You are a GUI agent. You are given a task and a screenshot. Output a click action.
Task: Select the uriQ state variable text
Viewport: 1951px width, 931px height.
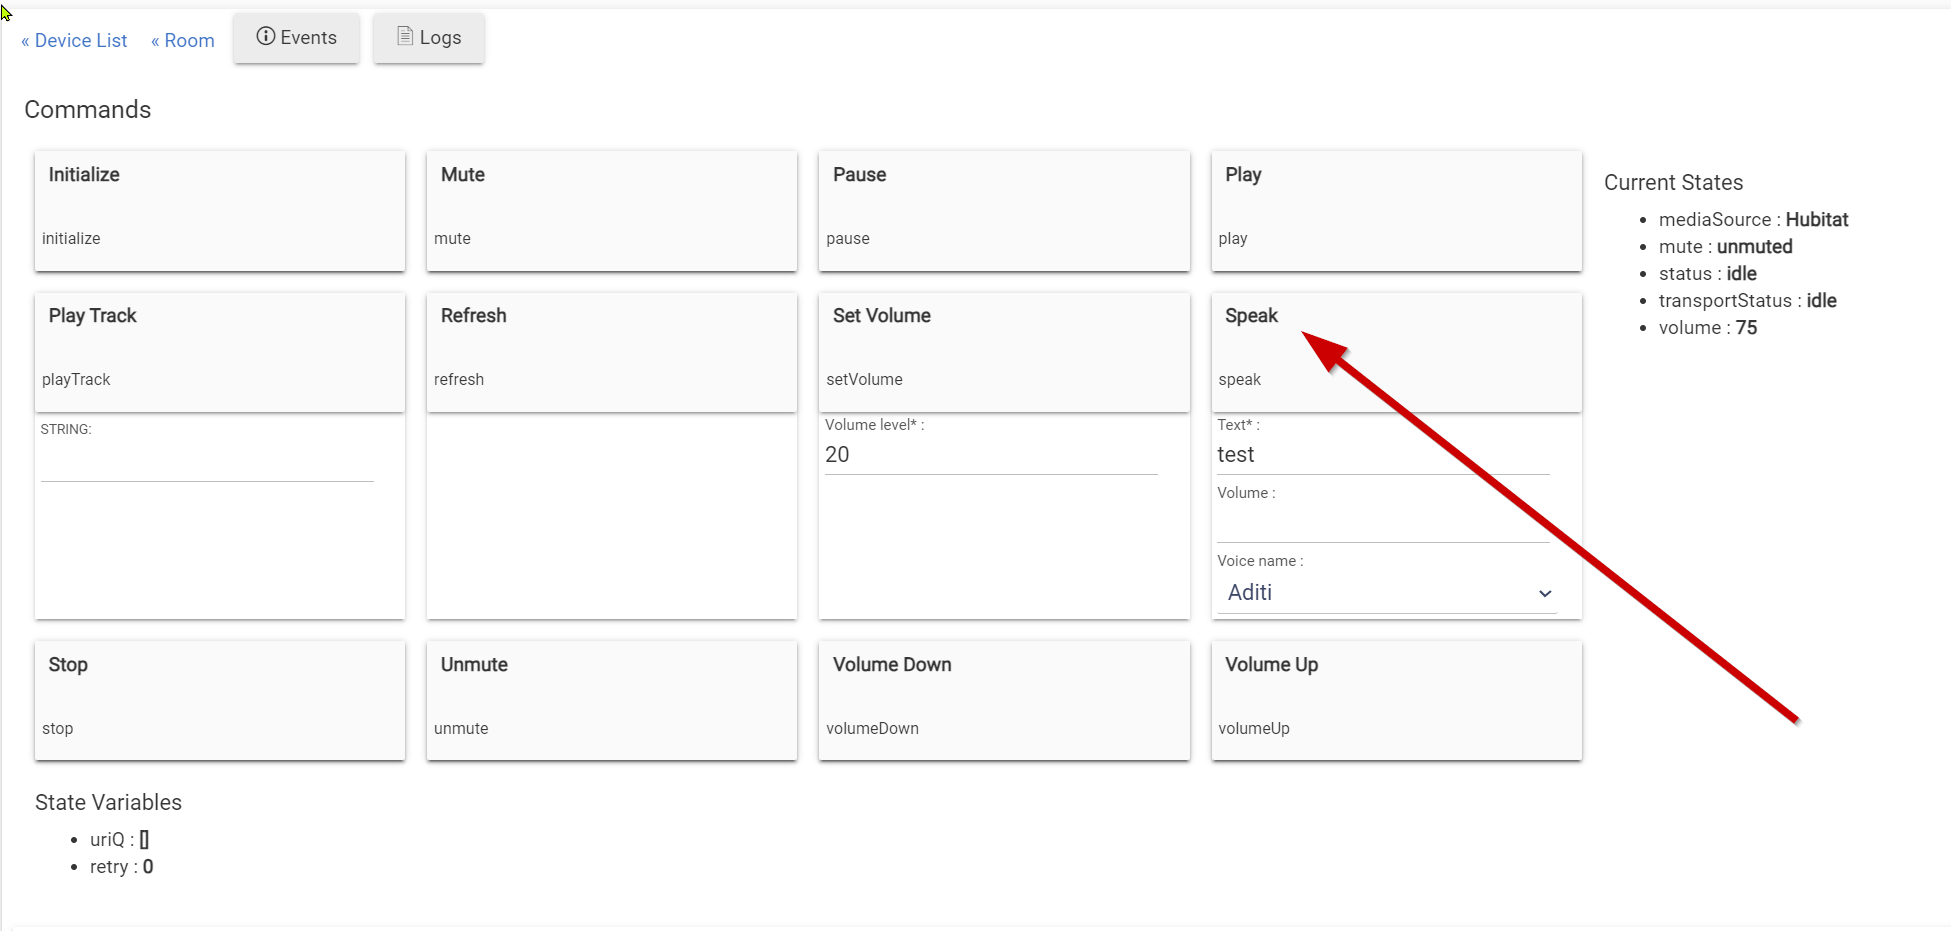pos(119,839)
